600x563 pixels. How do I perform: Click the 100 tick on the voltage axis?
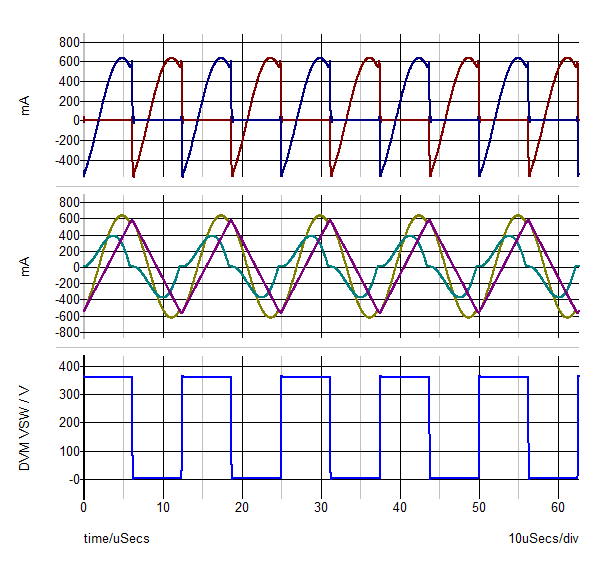tap(68, 451)
